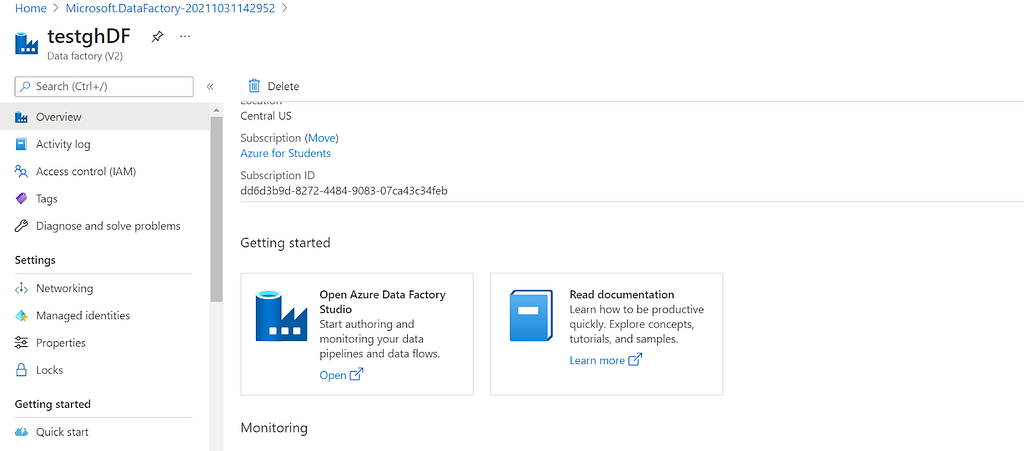Screen dimensions: 1024x451
Task: Click the Delete trash can icon
Action: point(254,86)
